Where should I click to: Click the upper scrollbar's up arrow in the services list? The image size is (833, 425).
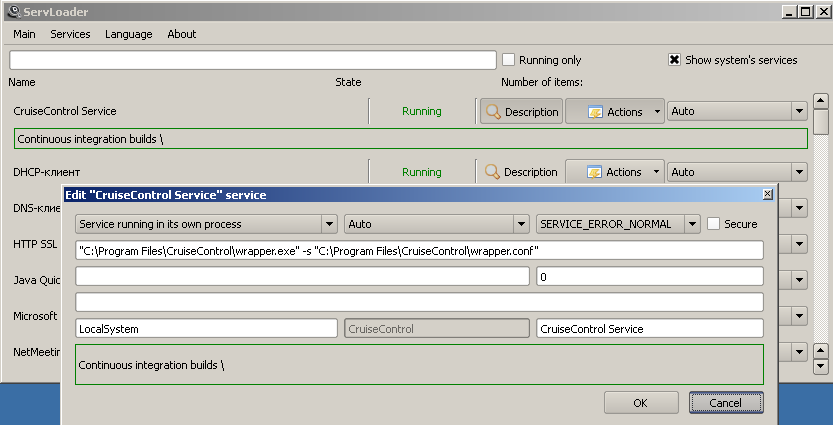tap(821, 100)
